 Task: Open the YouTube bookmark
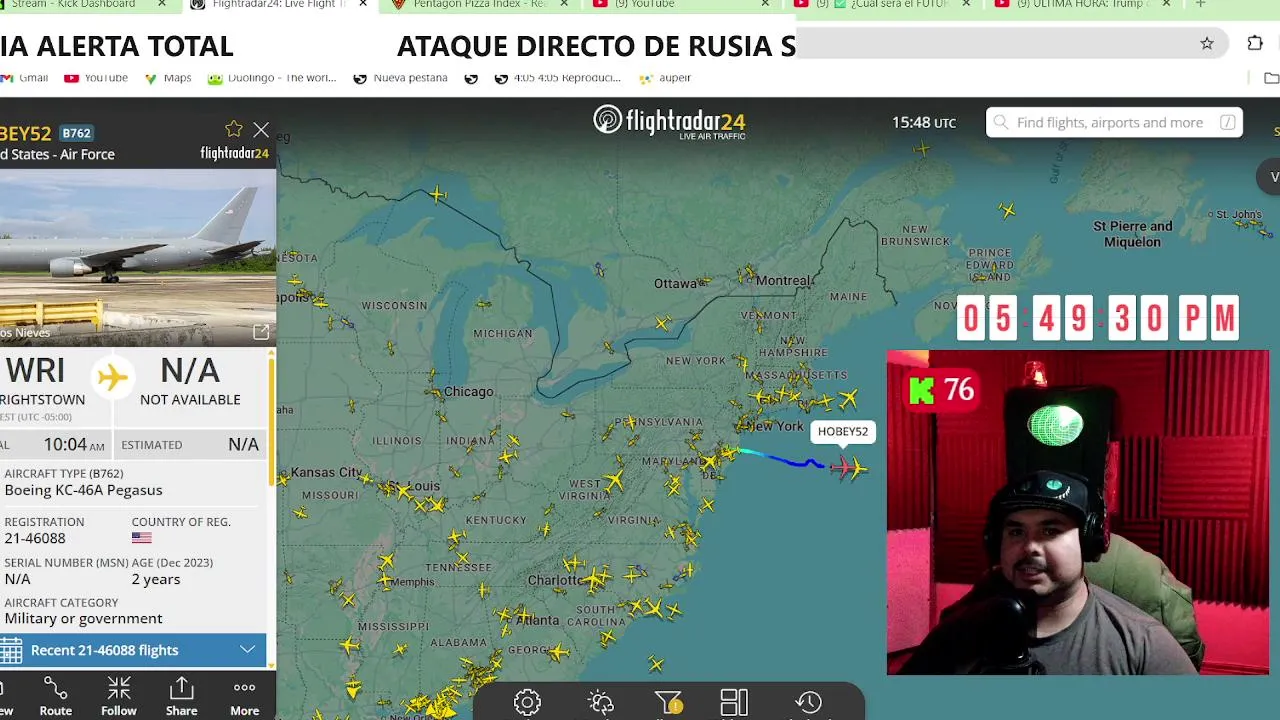click(x=96, y=78)
